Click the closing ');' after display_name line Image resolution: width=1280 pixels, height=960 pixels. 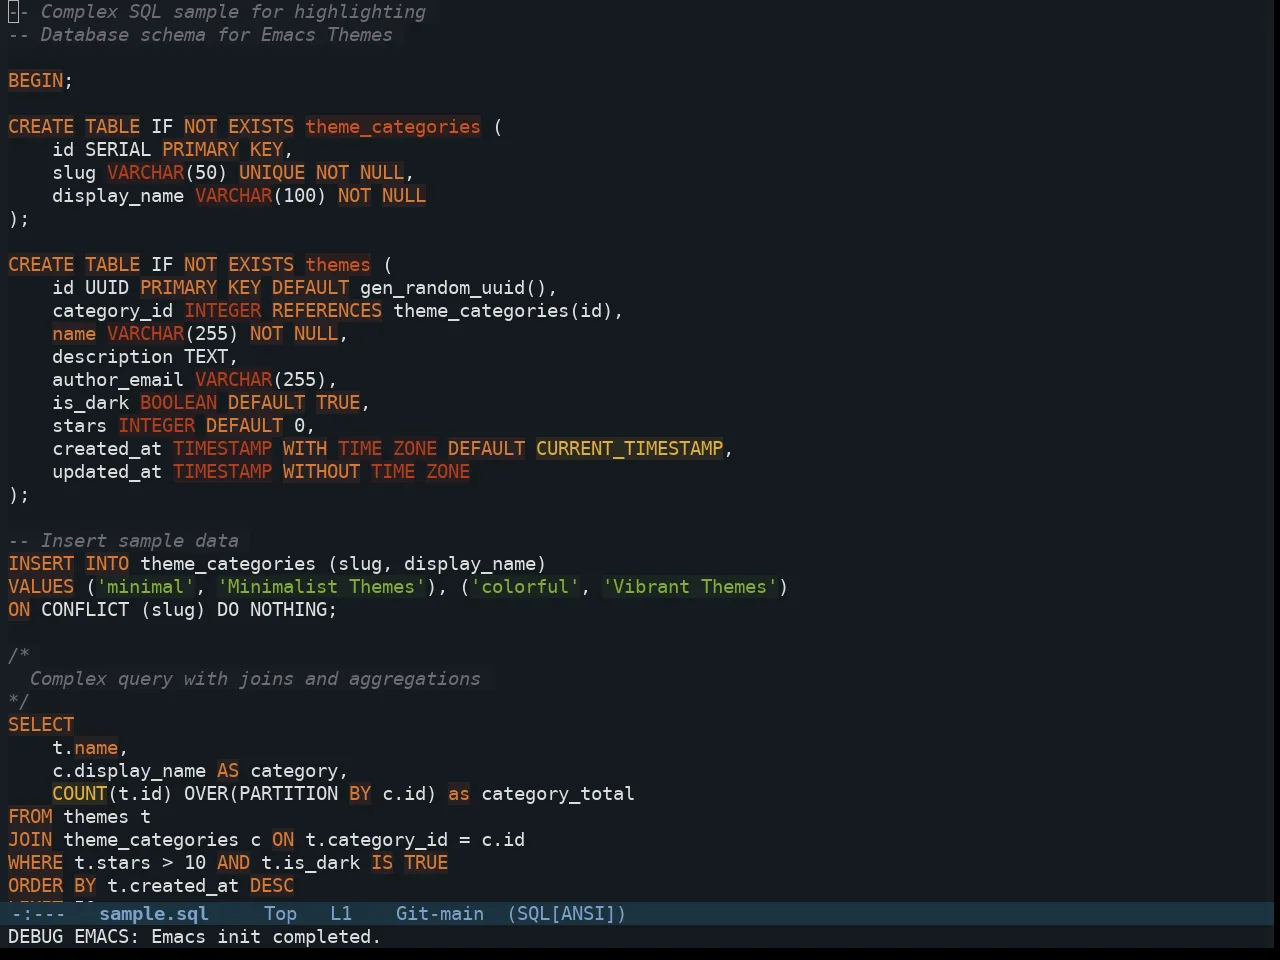(x=19, y=218)
